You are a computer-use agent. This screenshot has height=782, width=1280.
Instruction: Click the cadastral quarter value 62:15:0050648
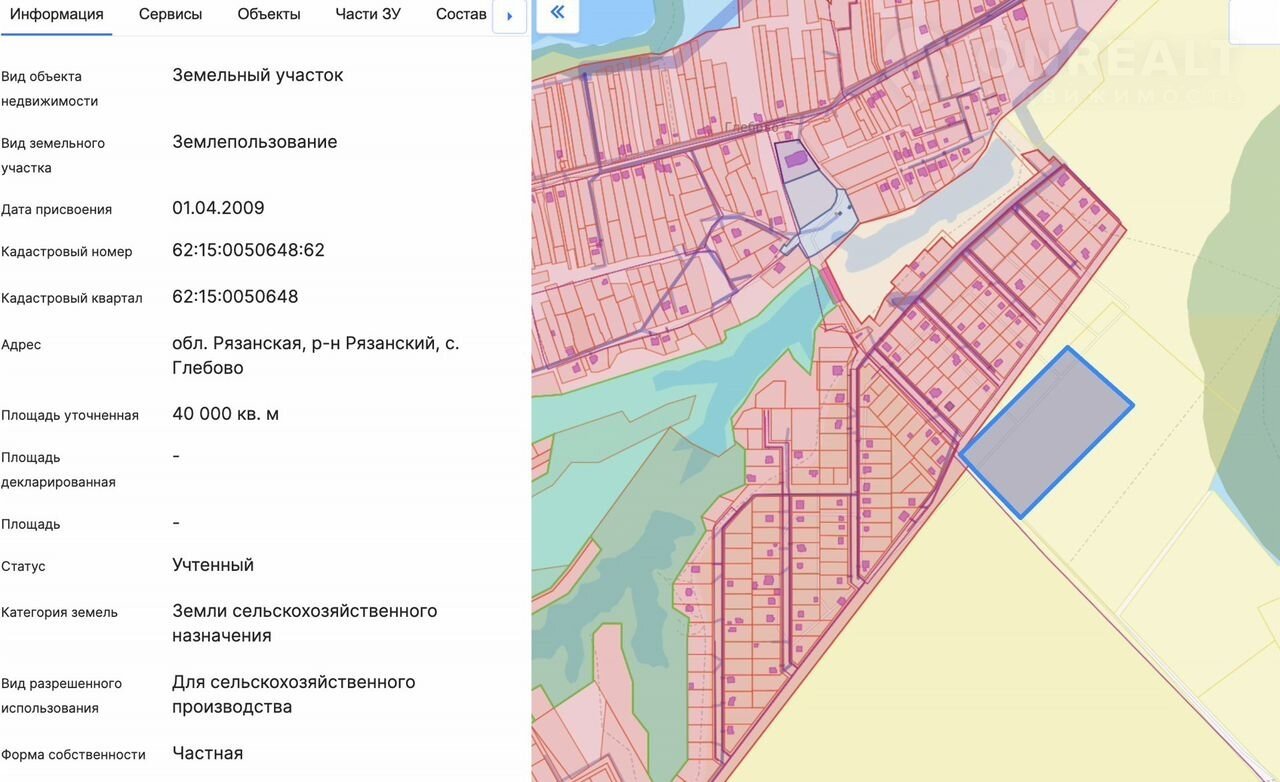[x=235, y=296]
